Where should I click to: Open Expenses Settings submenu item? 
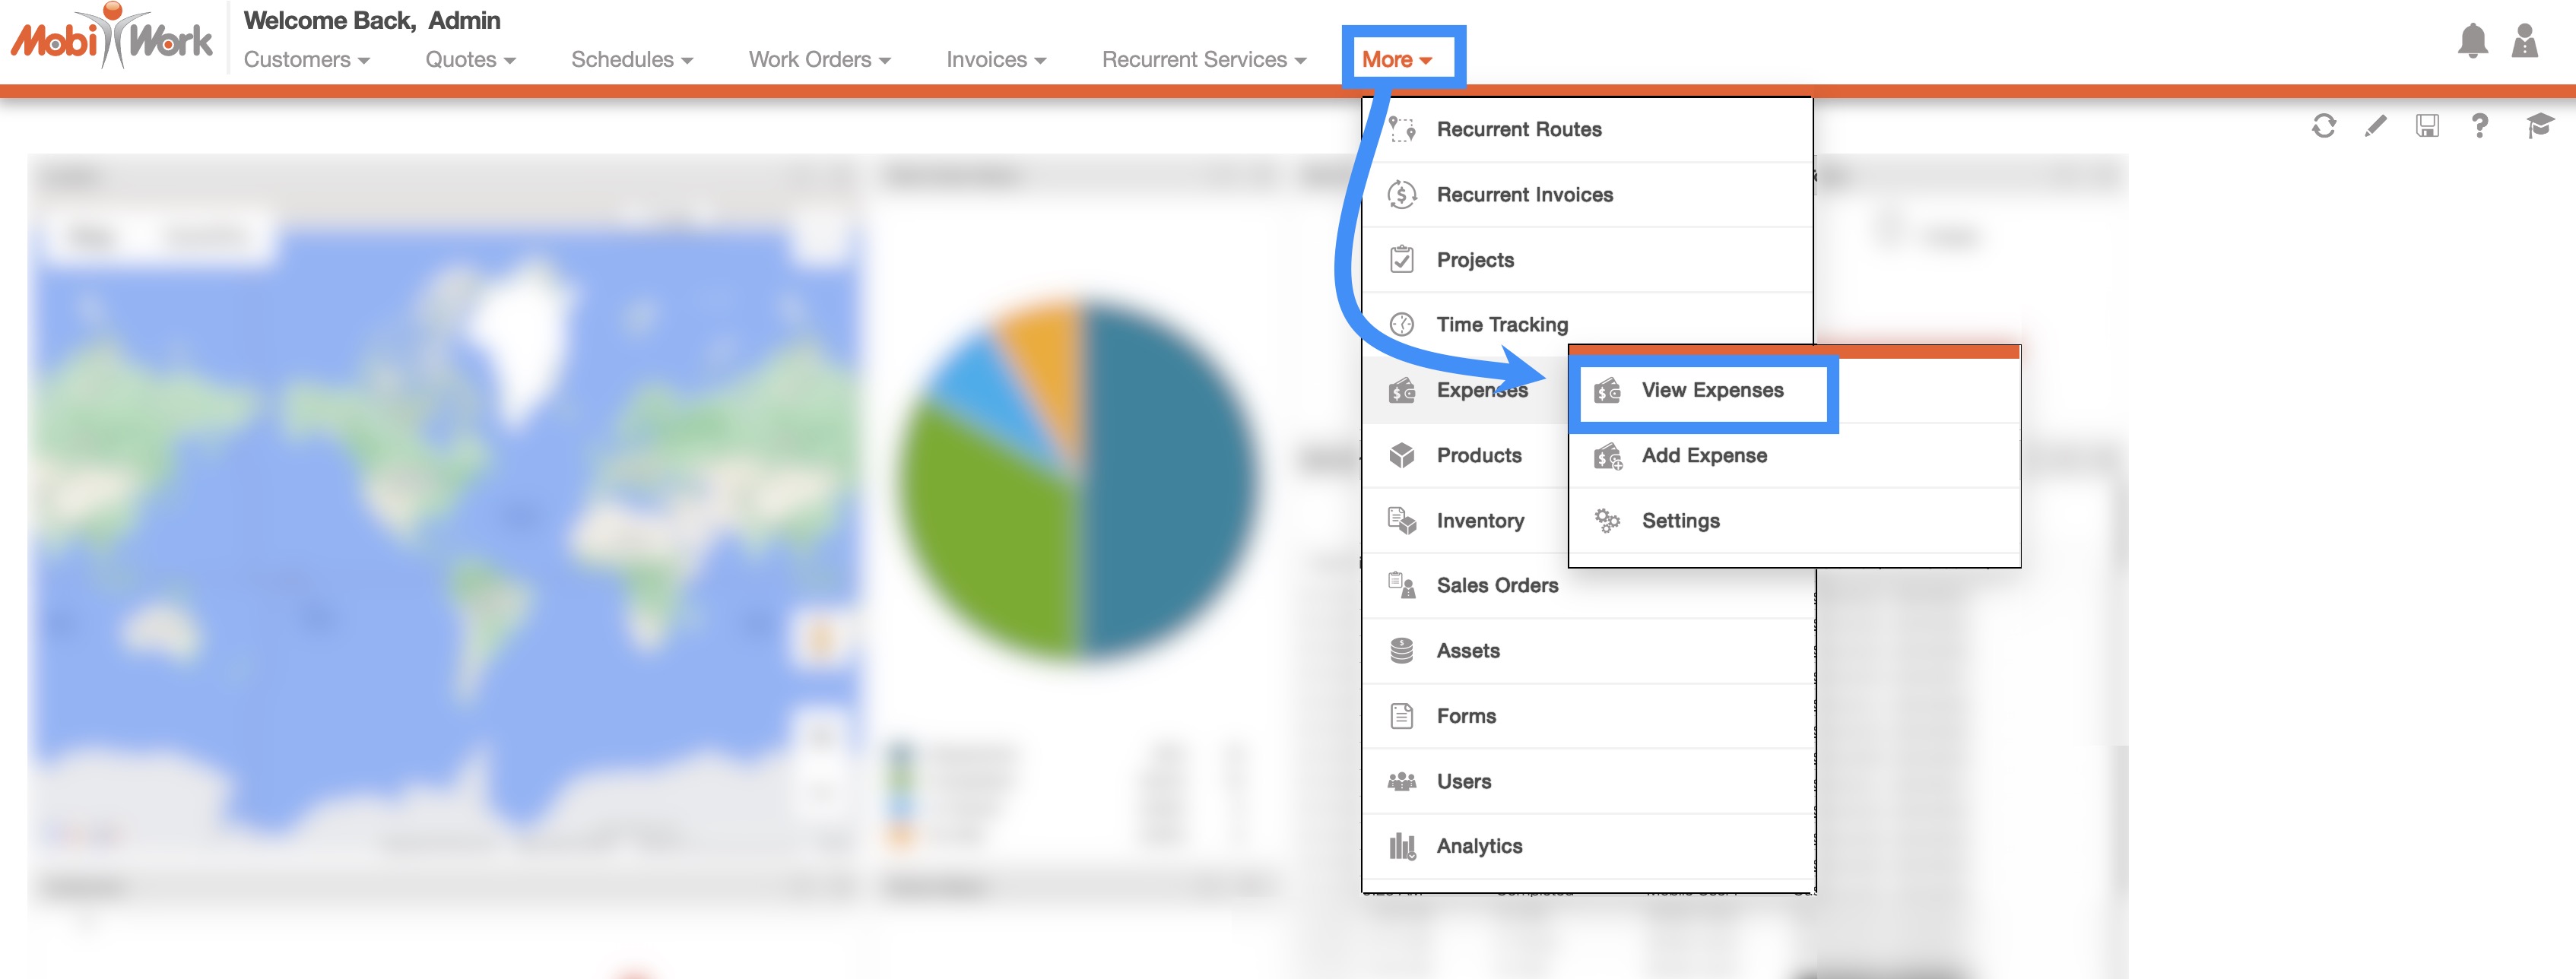[x=1680, y=521]
